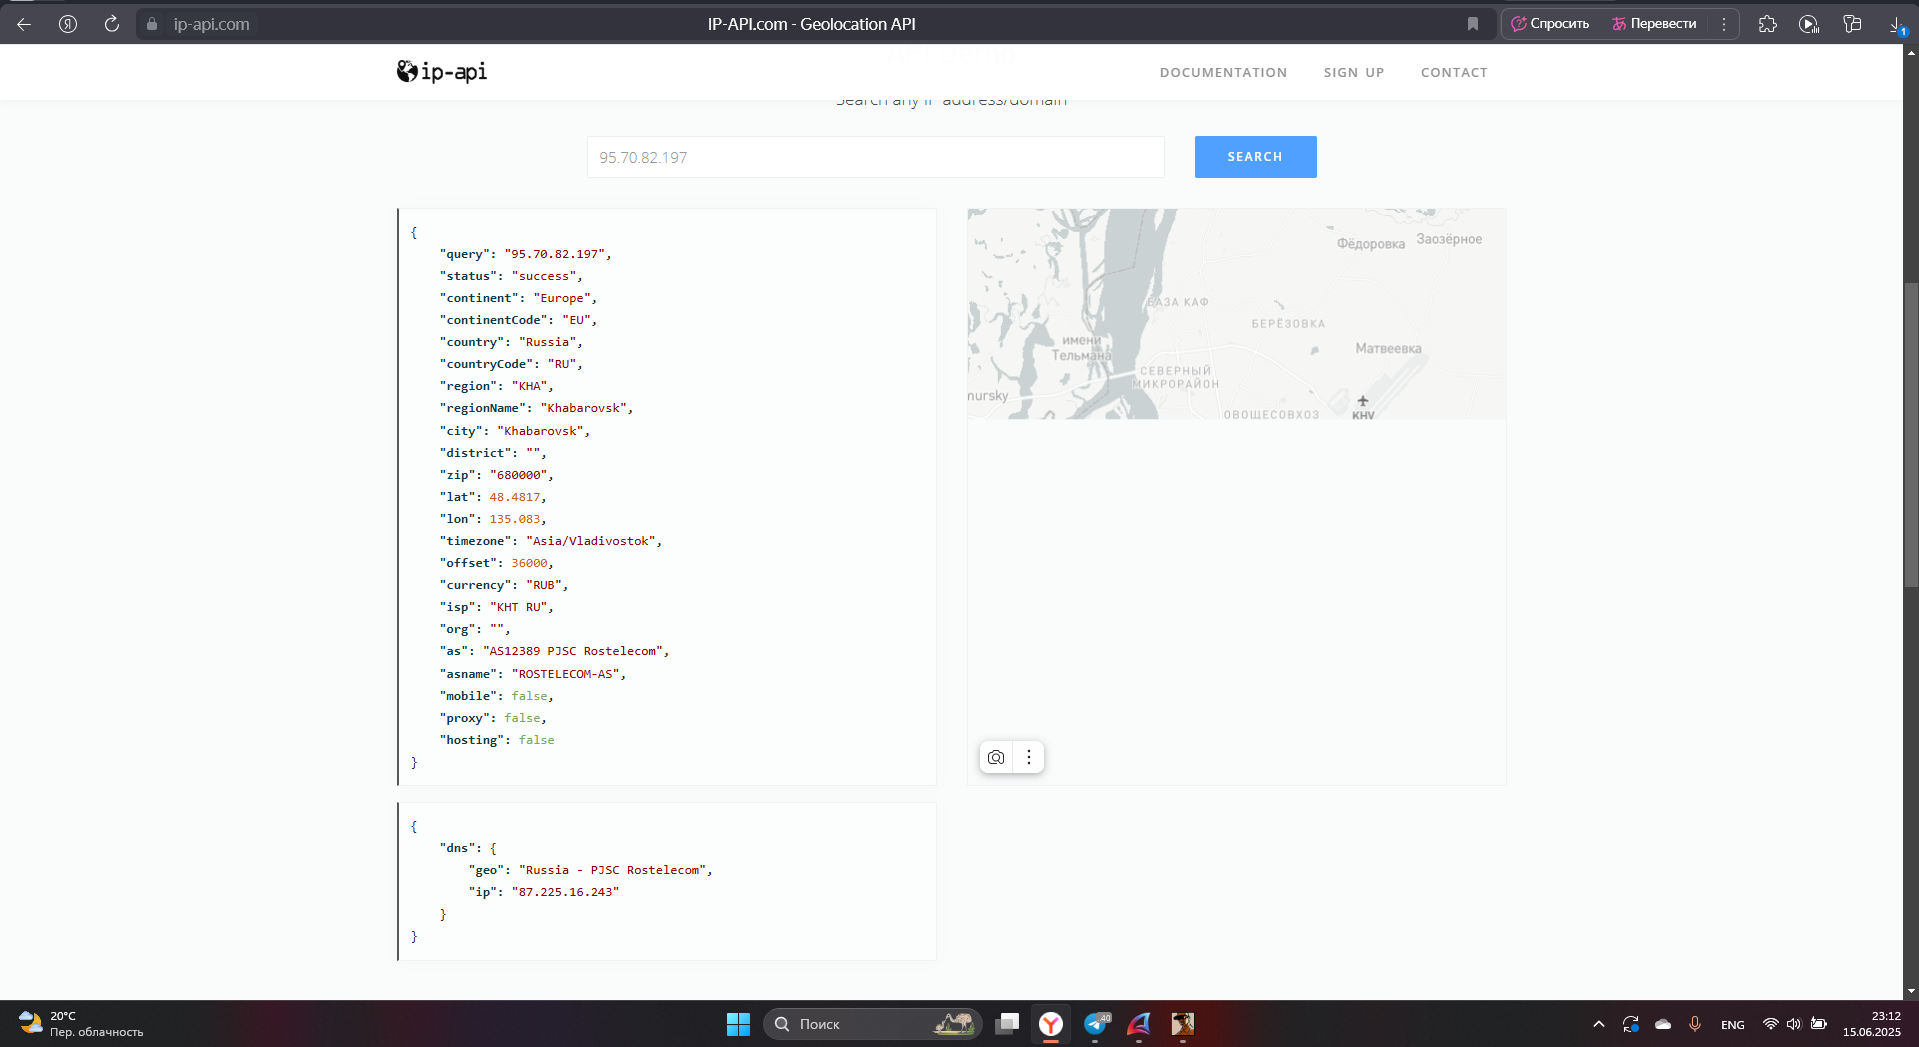Image resolution: width=1919 pixels, height=1047 pixels.
Task: Click the KHV airport marker on map
Action: coord(1363,407)
